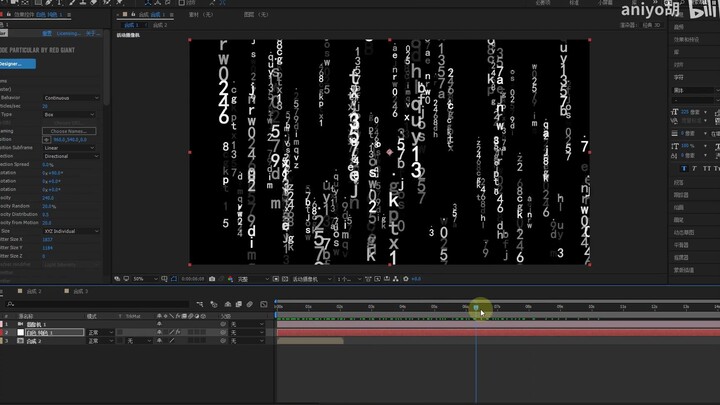The image size is (720, 405).
Task: Select layer 3 named 合成 2
Action: [34, 341]
